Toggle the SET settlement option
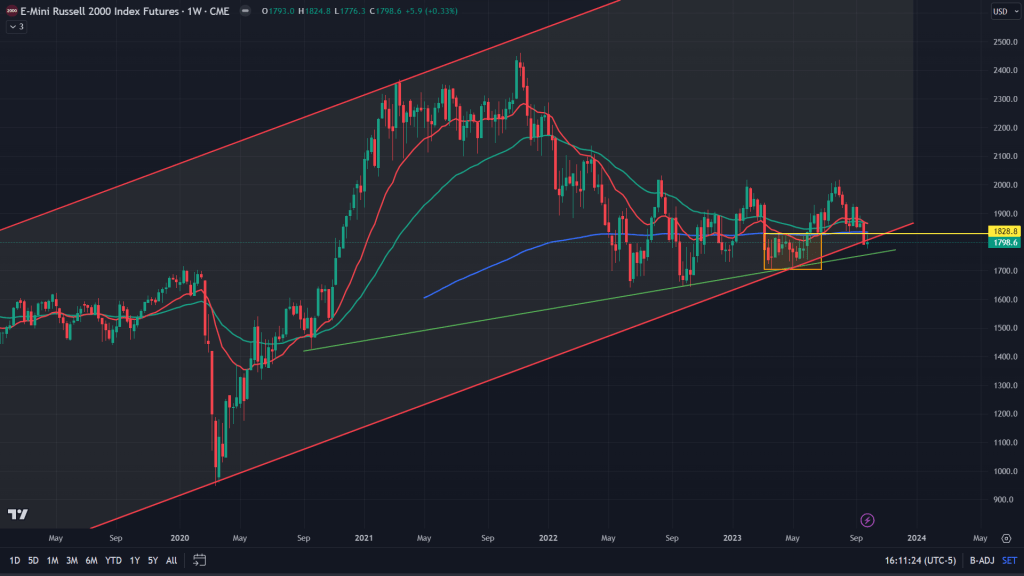The height and width of the screenshot is (576, 1024). point(1009,561)
